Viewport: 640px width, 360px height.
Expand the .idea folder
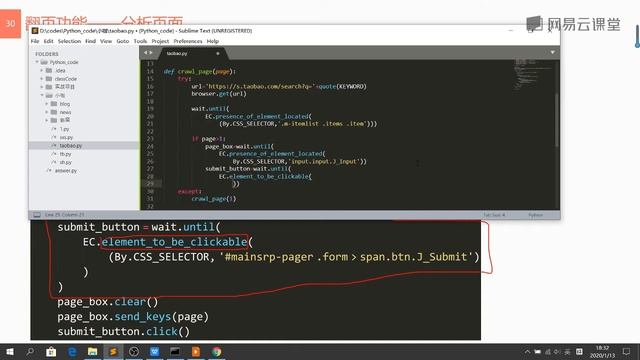pyautogui.click(x=42, y=70)
